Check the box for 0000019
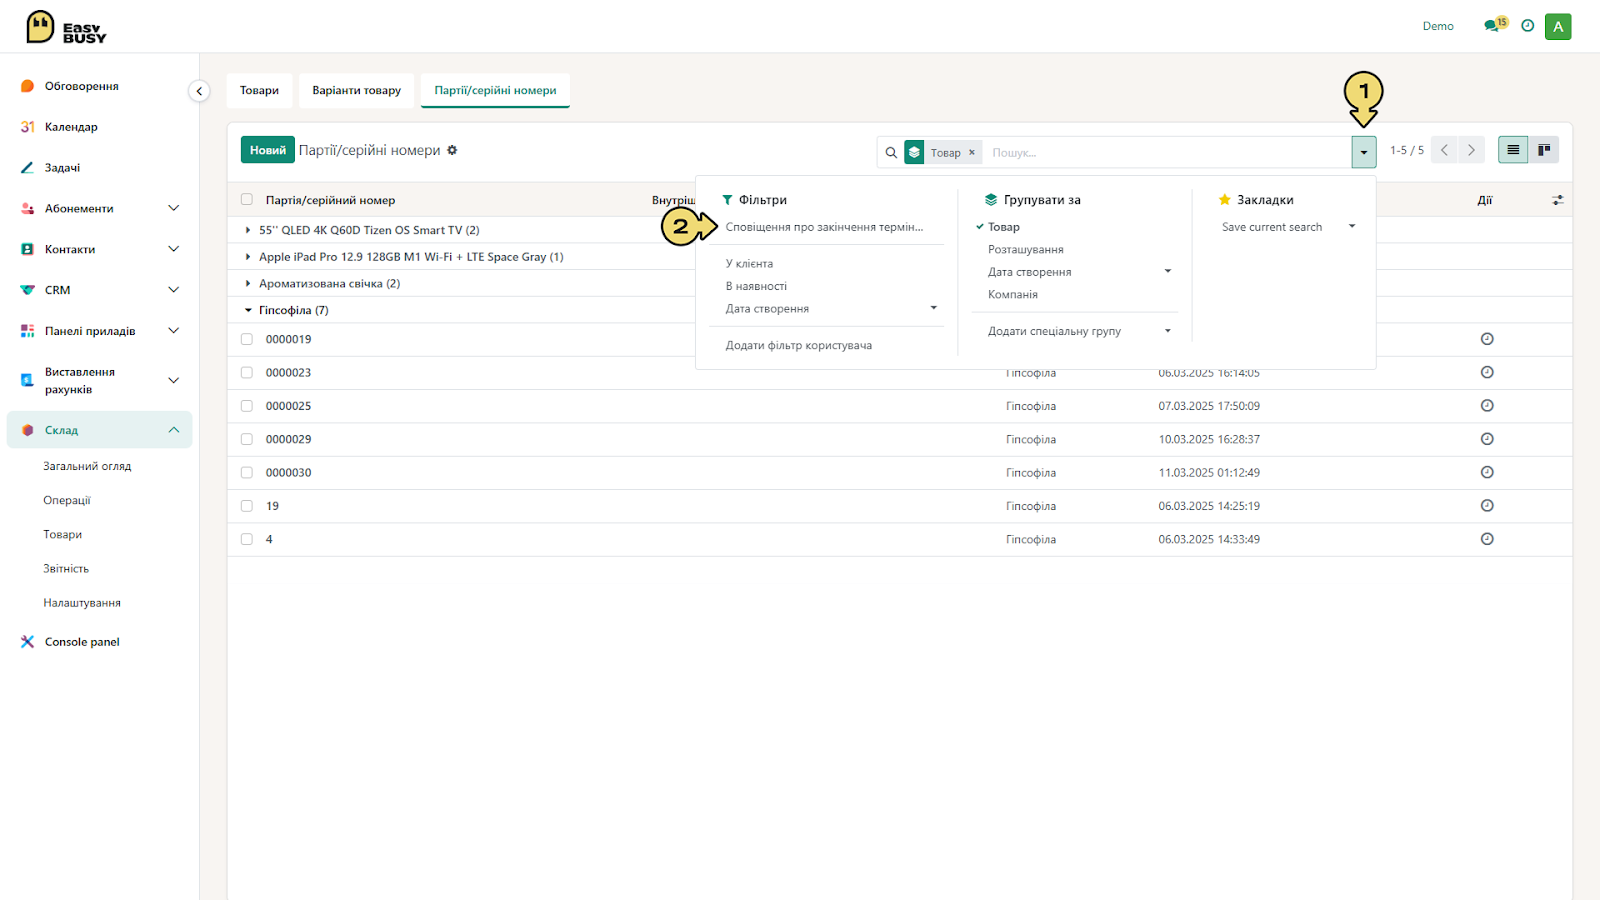The width and height of the screenshot is (1600, 900). pos(247,339)
